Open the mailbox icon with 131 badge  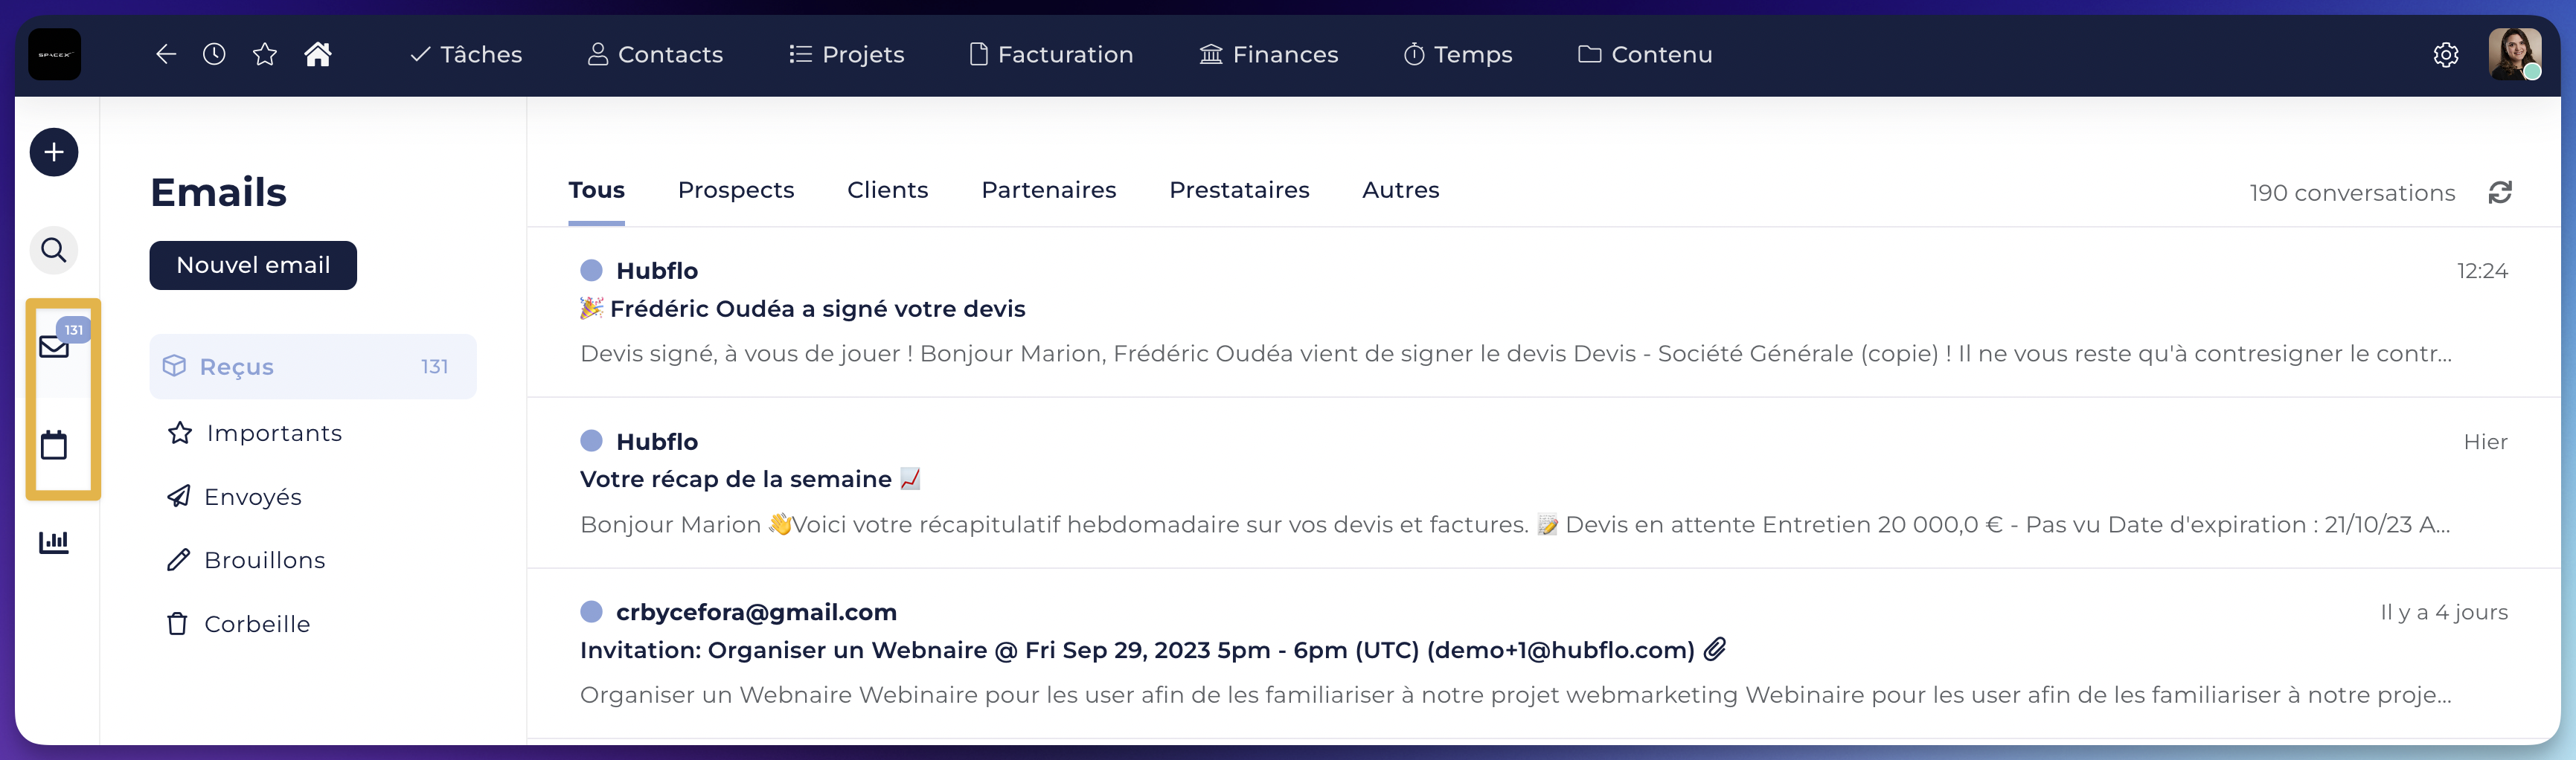(x=56, y=344)
